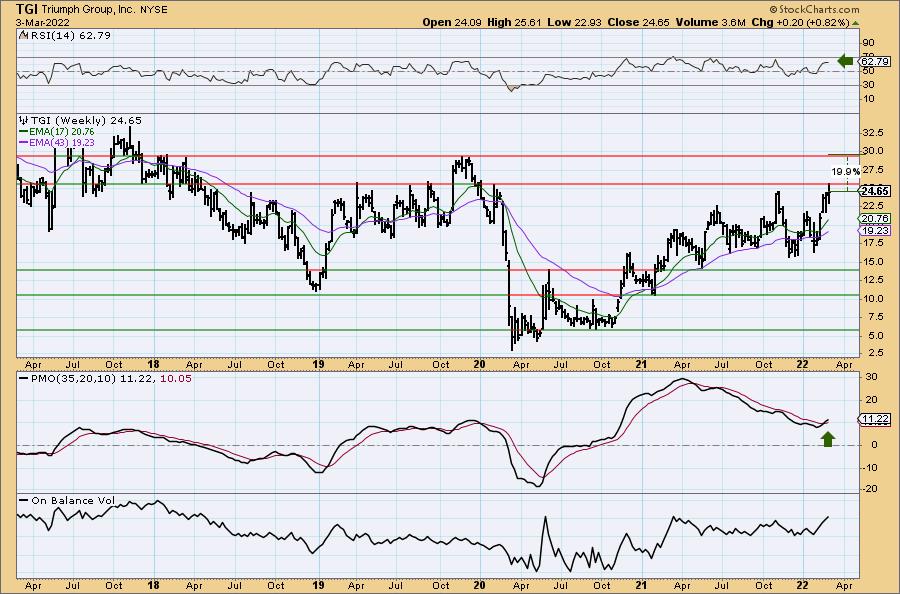This screenshot has width=900, height=594.
Task: Click the 24.65 price tag on right axis
Action: tap(875, 191)
